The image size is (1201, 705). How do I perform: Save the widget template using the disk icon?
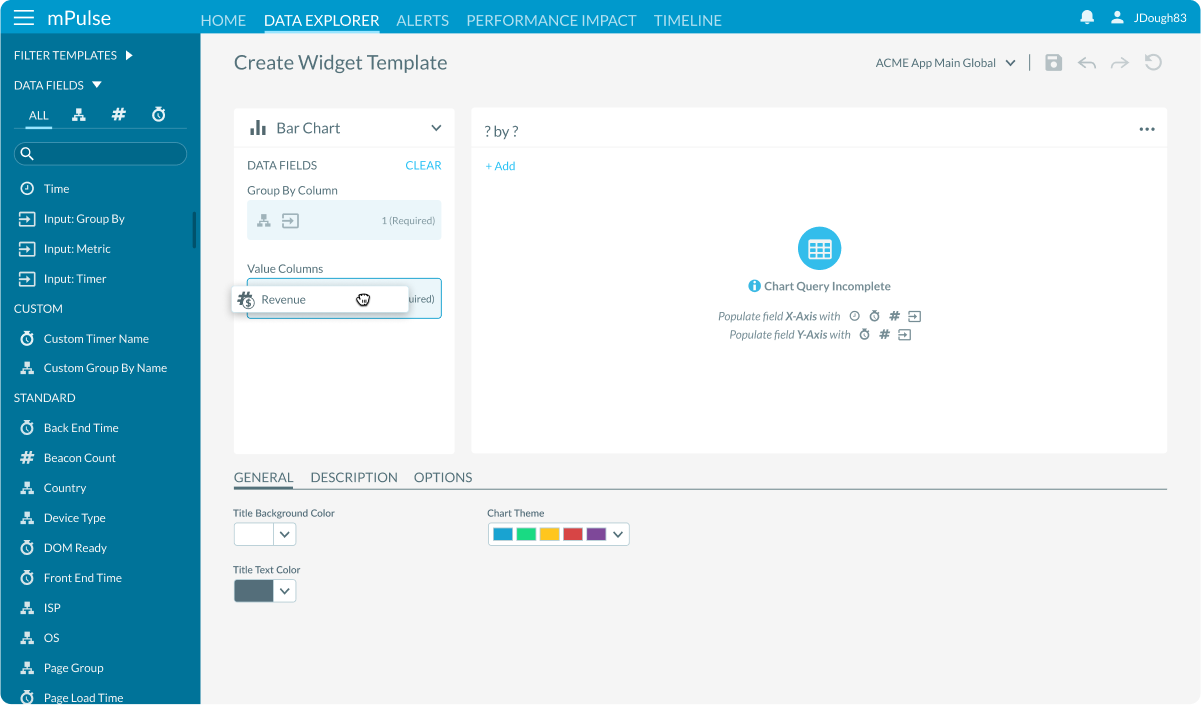coord(1053,62)
